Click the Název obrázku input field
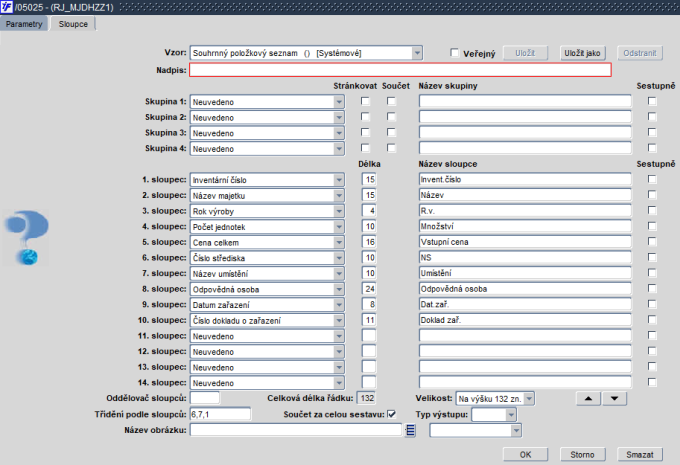 pos(296,430)
